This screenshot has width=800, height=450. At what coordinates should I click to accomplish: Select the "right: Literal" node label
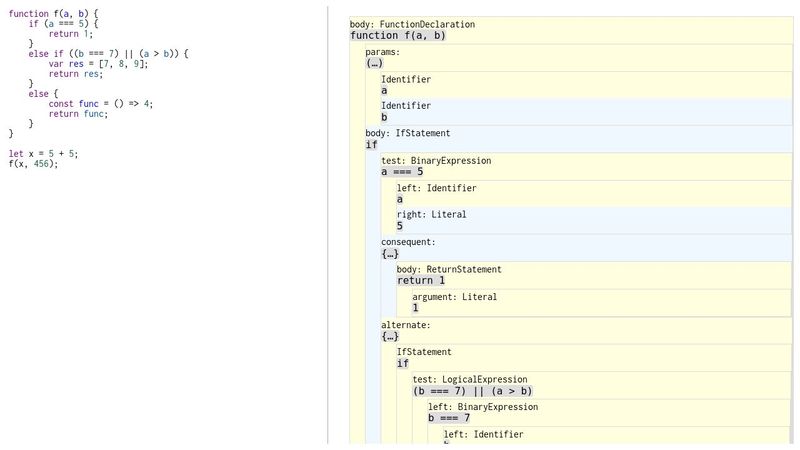pos(432,214)
